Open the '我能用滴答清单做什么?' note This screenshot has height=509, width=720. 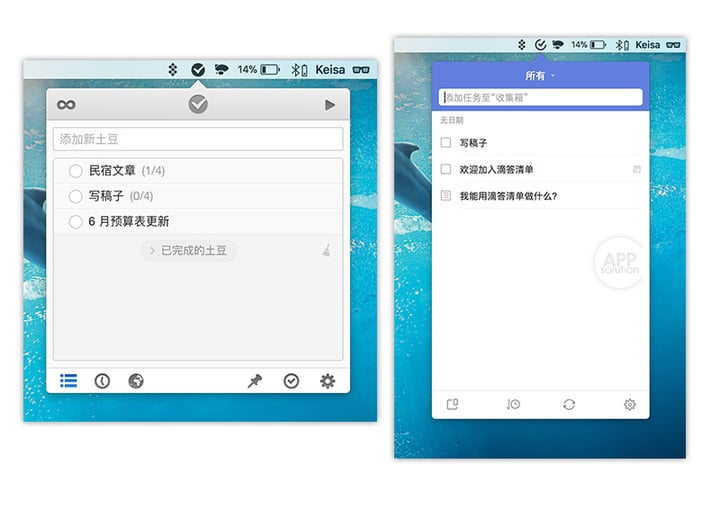pos(508,196)
